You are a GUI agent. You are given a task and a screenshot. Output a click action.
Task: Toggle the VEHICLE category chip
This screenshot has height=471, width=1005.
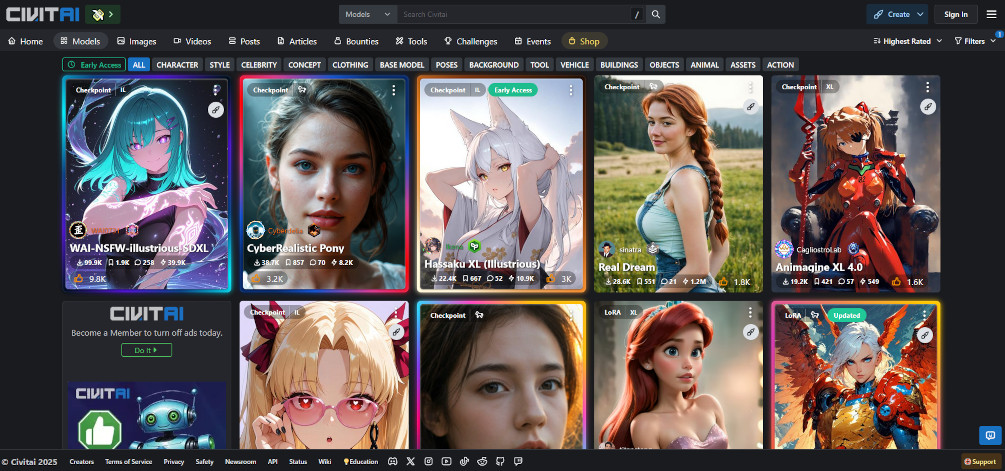coord(574,65)
